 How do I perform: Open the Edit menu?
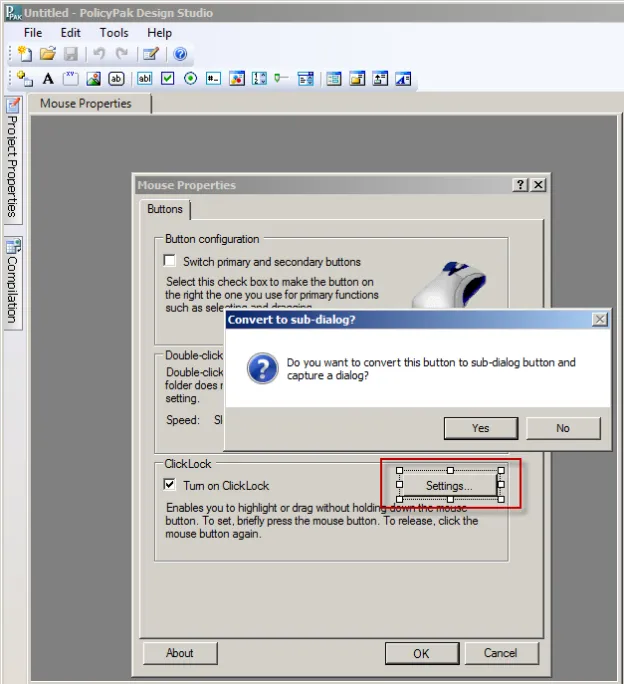[x=70, y=33]
